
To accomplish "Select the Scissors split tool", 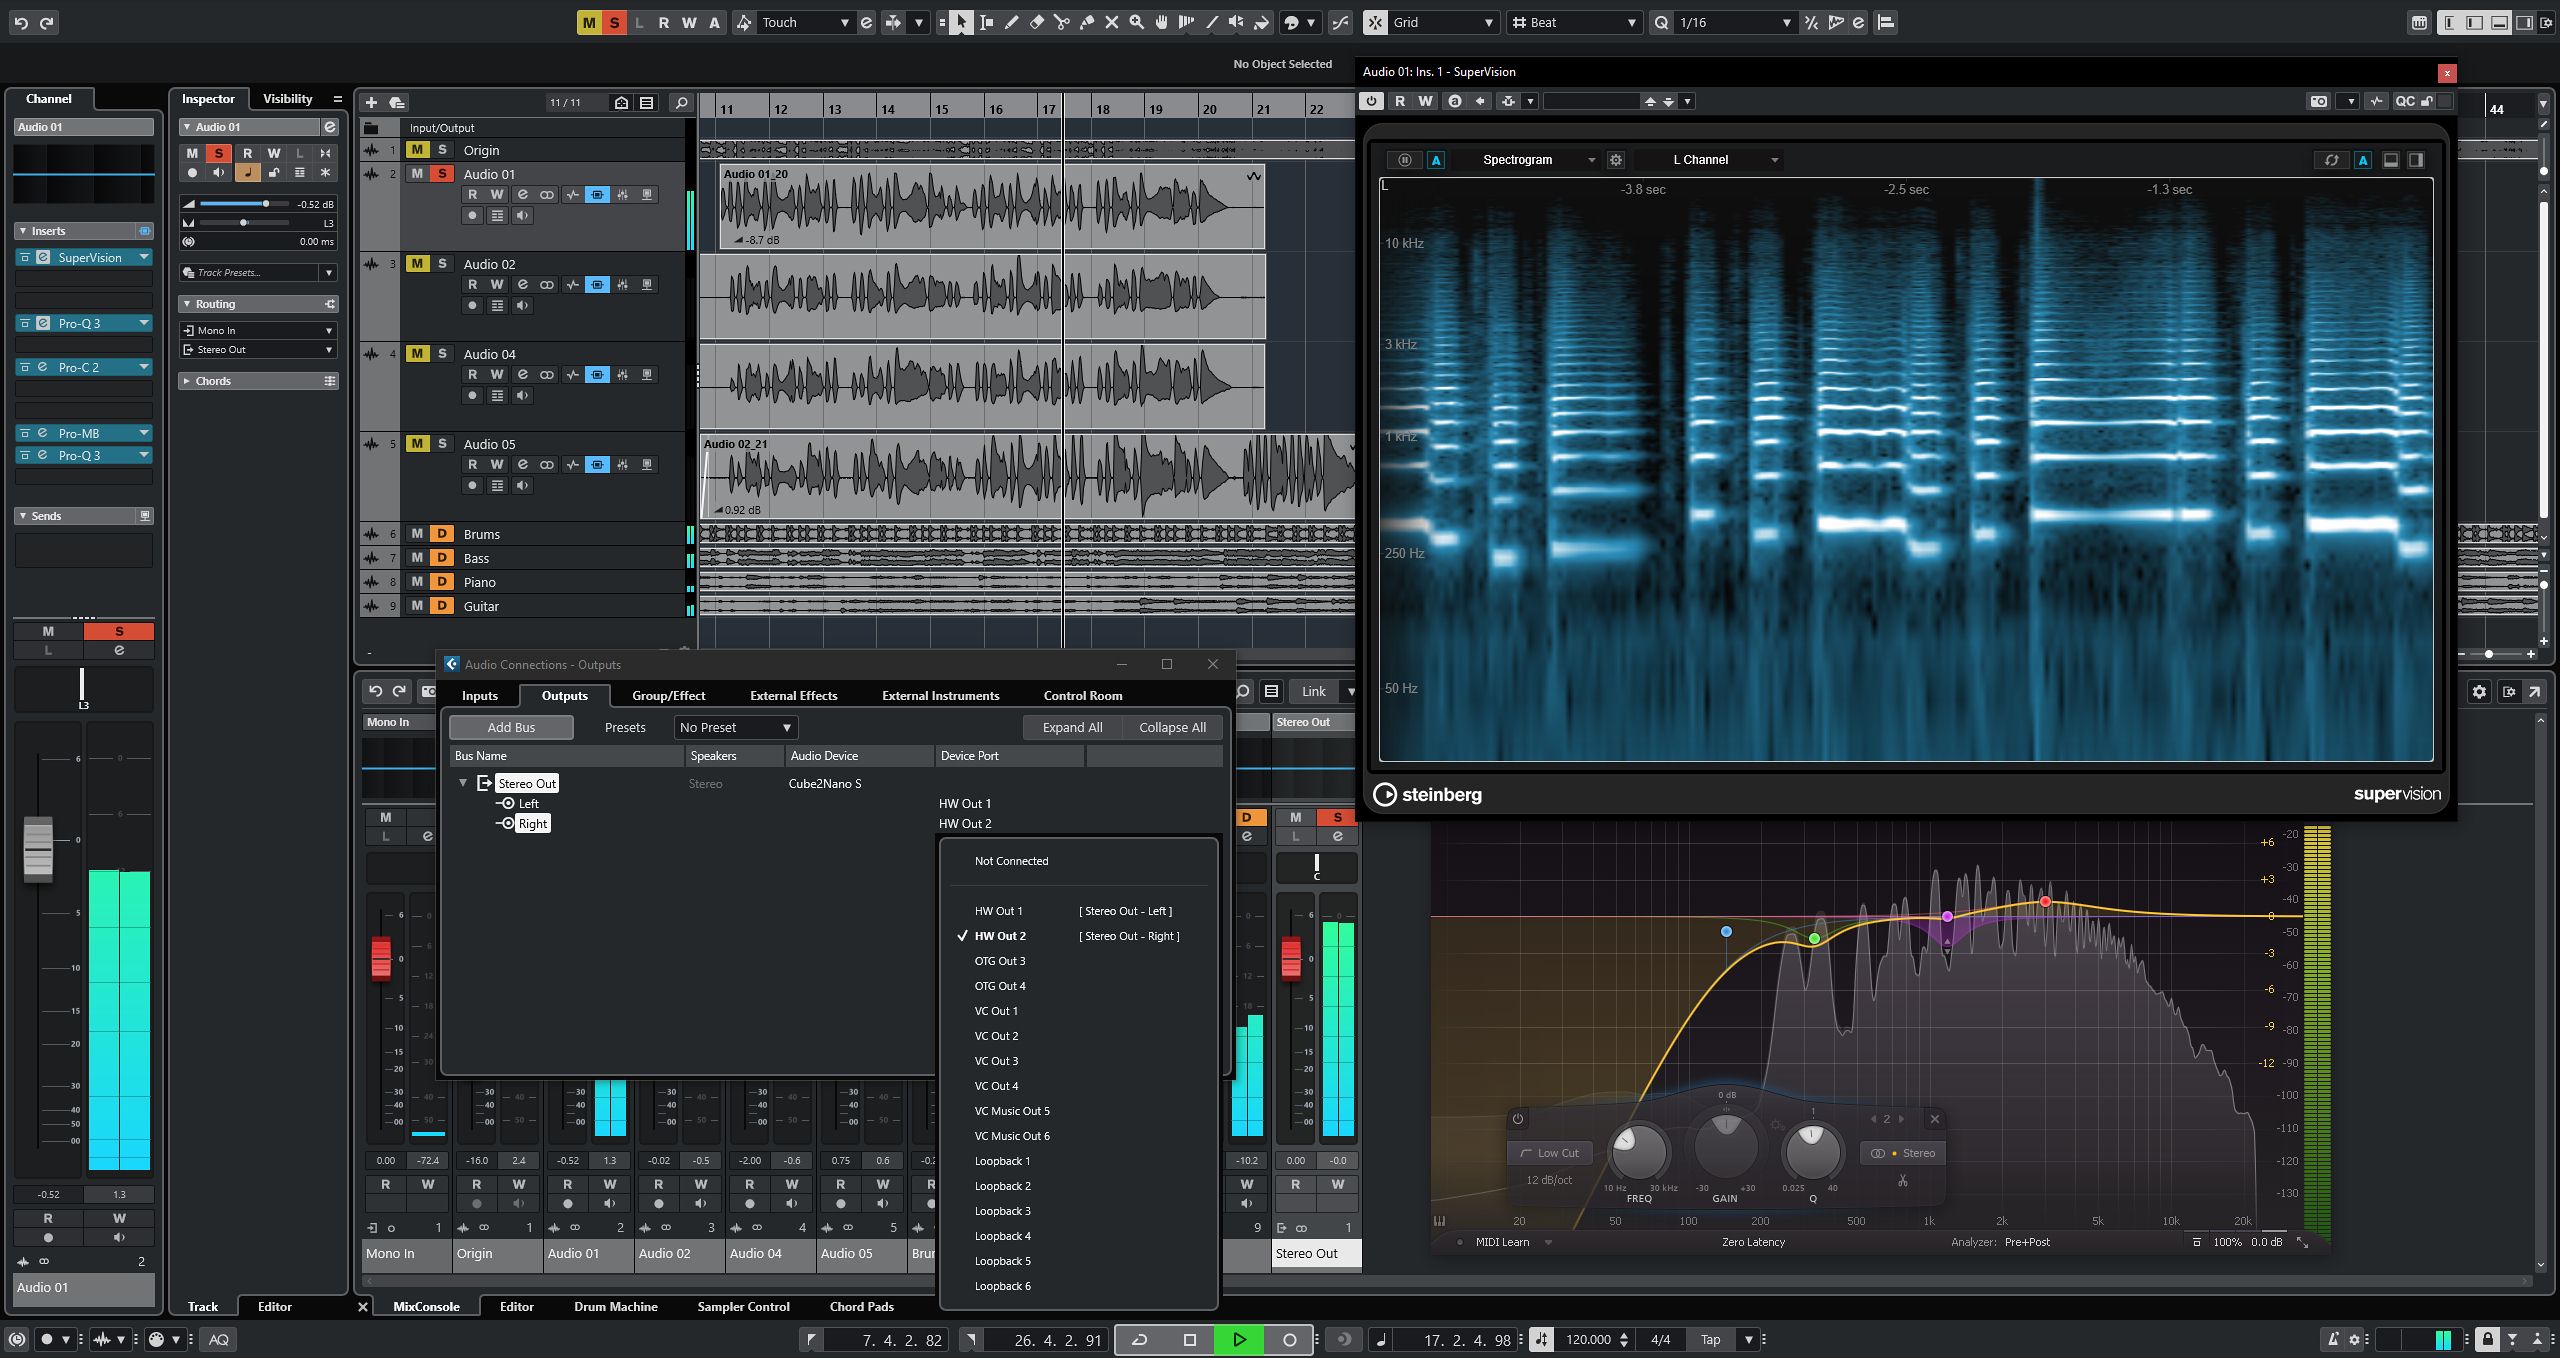I will (1061, 22).
